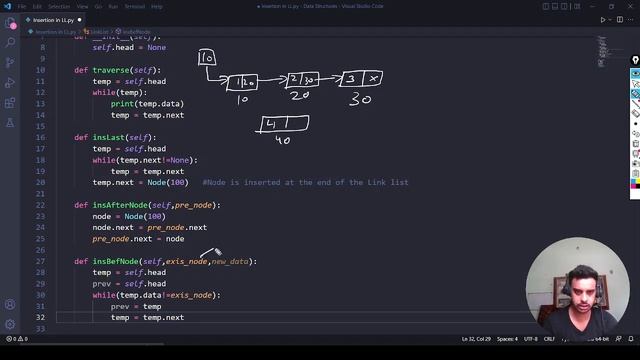Screen dimensions: 640x360
Task: Open the Testing flask view
Action: click(x=10, y=122)
